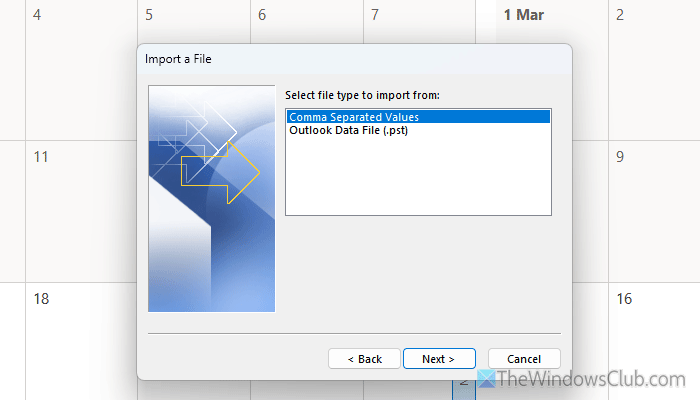Select calendar day 16 in the calendar

coord(624,299)
